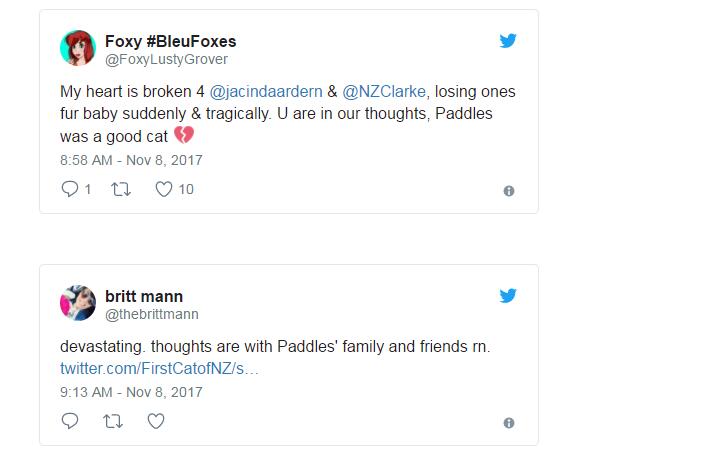Click Foxy's red-haired avatar image
Image resolution: width=725 pixels, height=459 pixels.
click(x=78, y=48)
